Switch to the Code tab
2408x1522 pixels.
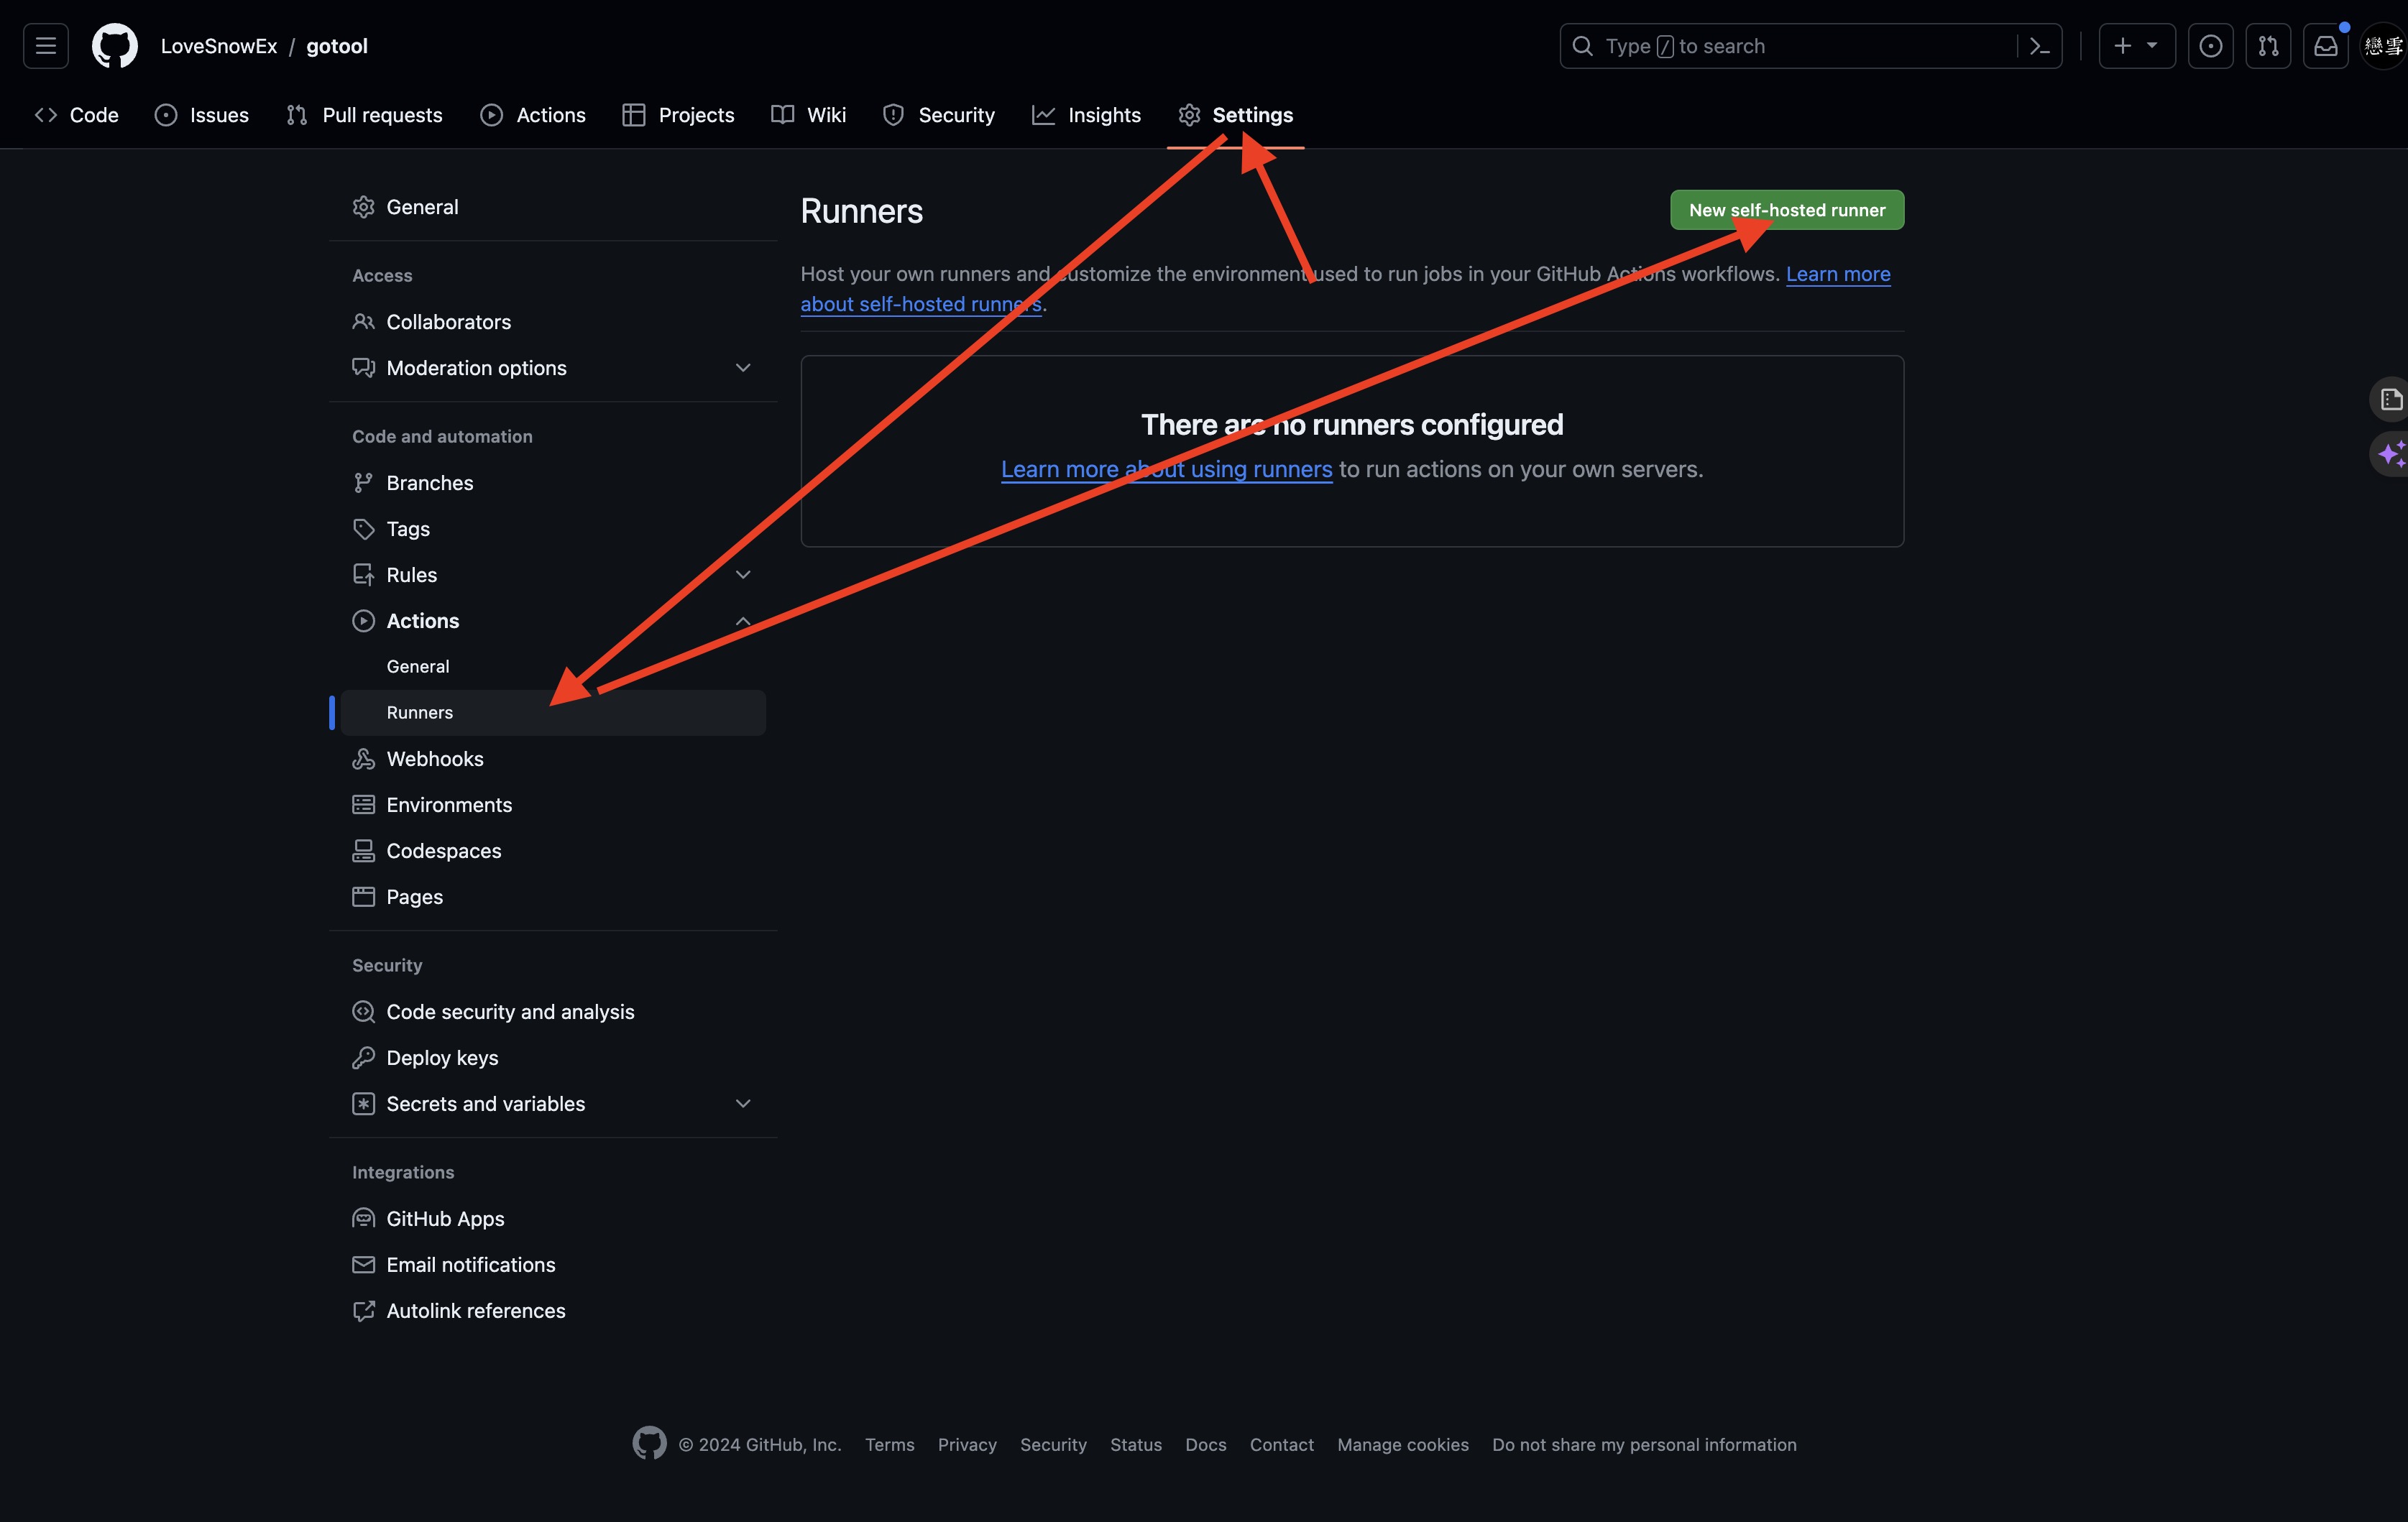click(x=77, y=115)
